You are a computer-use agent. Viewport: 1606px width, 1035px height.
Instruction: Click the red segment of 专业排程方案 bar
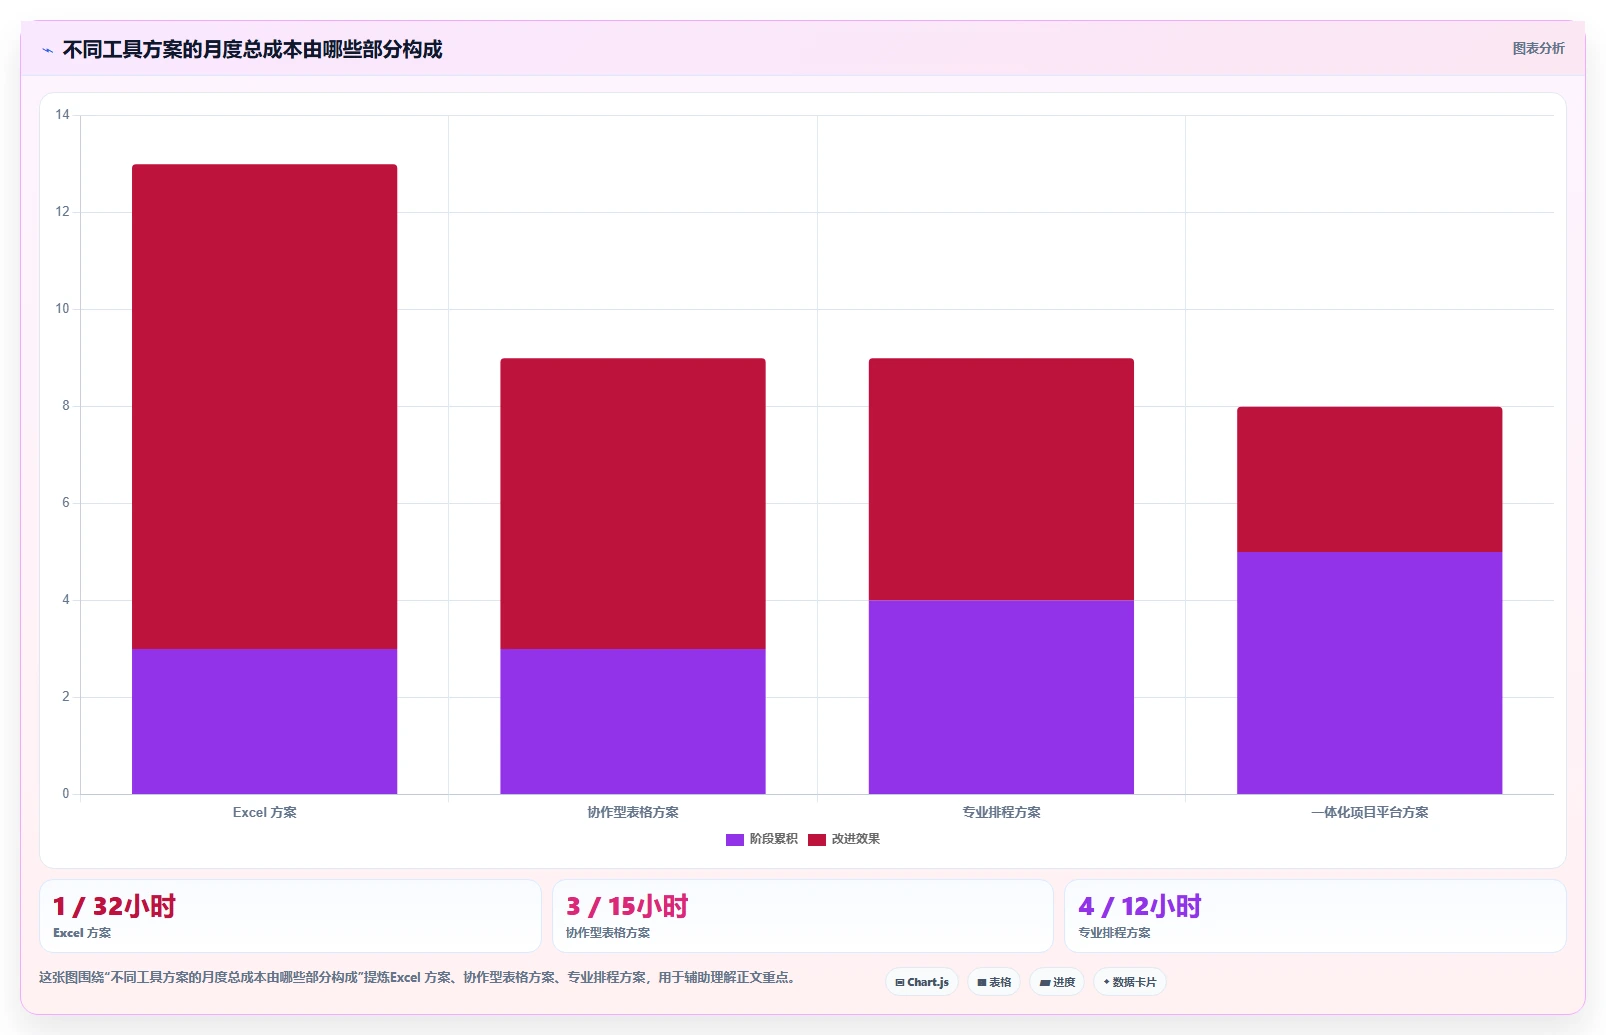tap(1001, 479)
